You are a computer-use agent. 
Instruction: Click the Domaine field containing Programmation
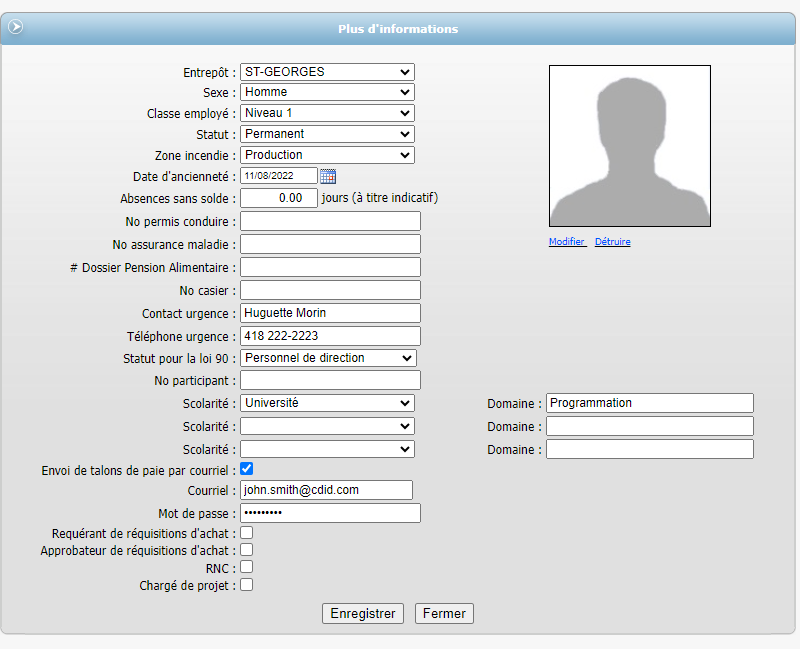click(650, 403)
